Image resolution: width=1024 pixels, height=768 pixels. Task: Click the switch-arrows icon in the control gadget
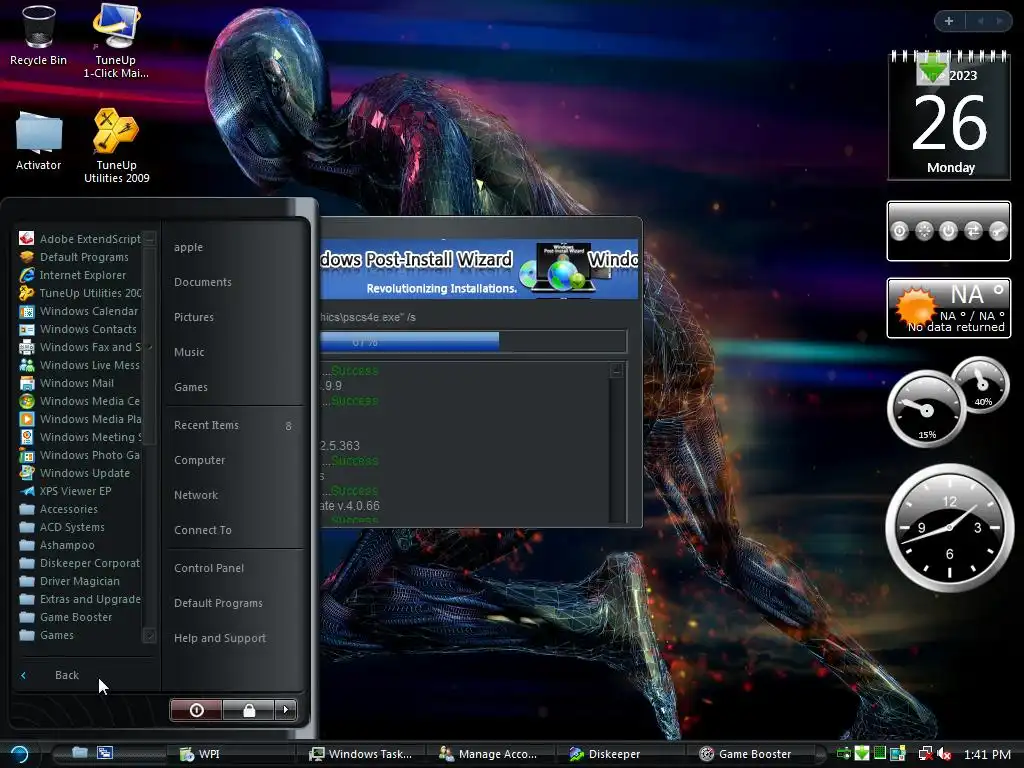click(973, 231)
